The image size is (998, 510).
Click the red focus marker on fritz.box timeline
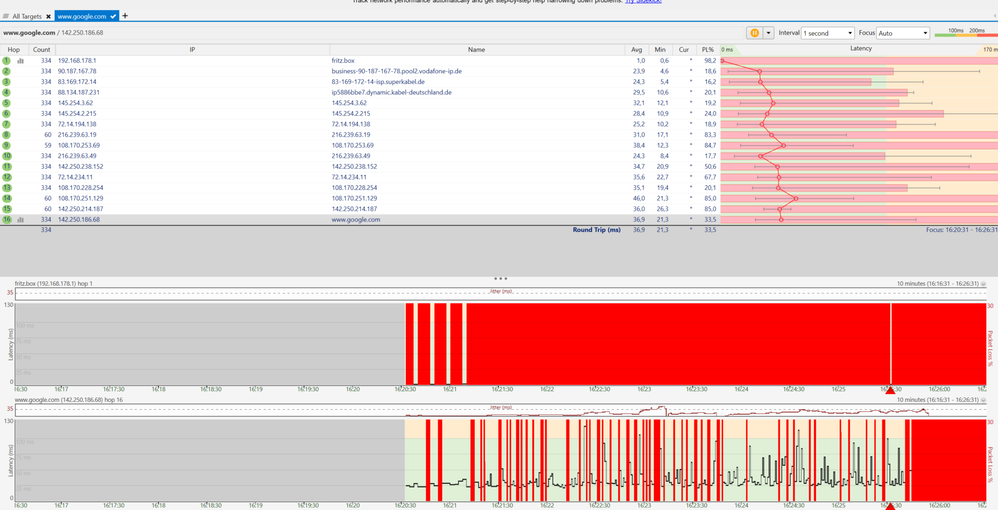pos(890,389)
